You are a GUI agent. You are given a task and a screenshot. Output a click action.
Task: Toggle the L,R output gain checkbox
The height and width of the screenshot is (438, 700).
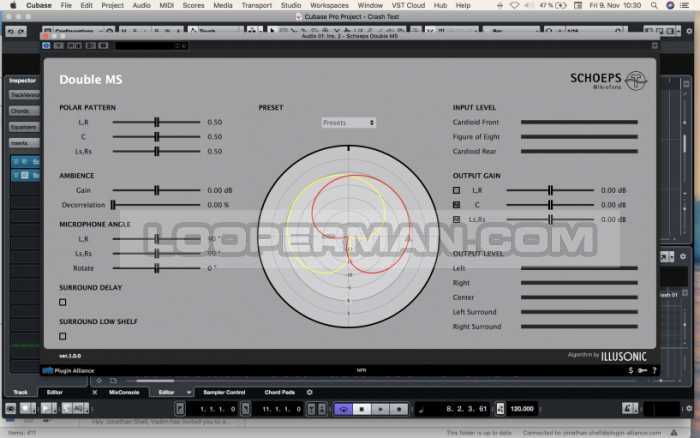[456, 190]
